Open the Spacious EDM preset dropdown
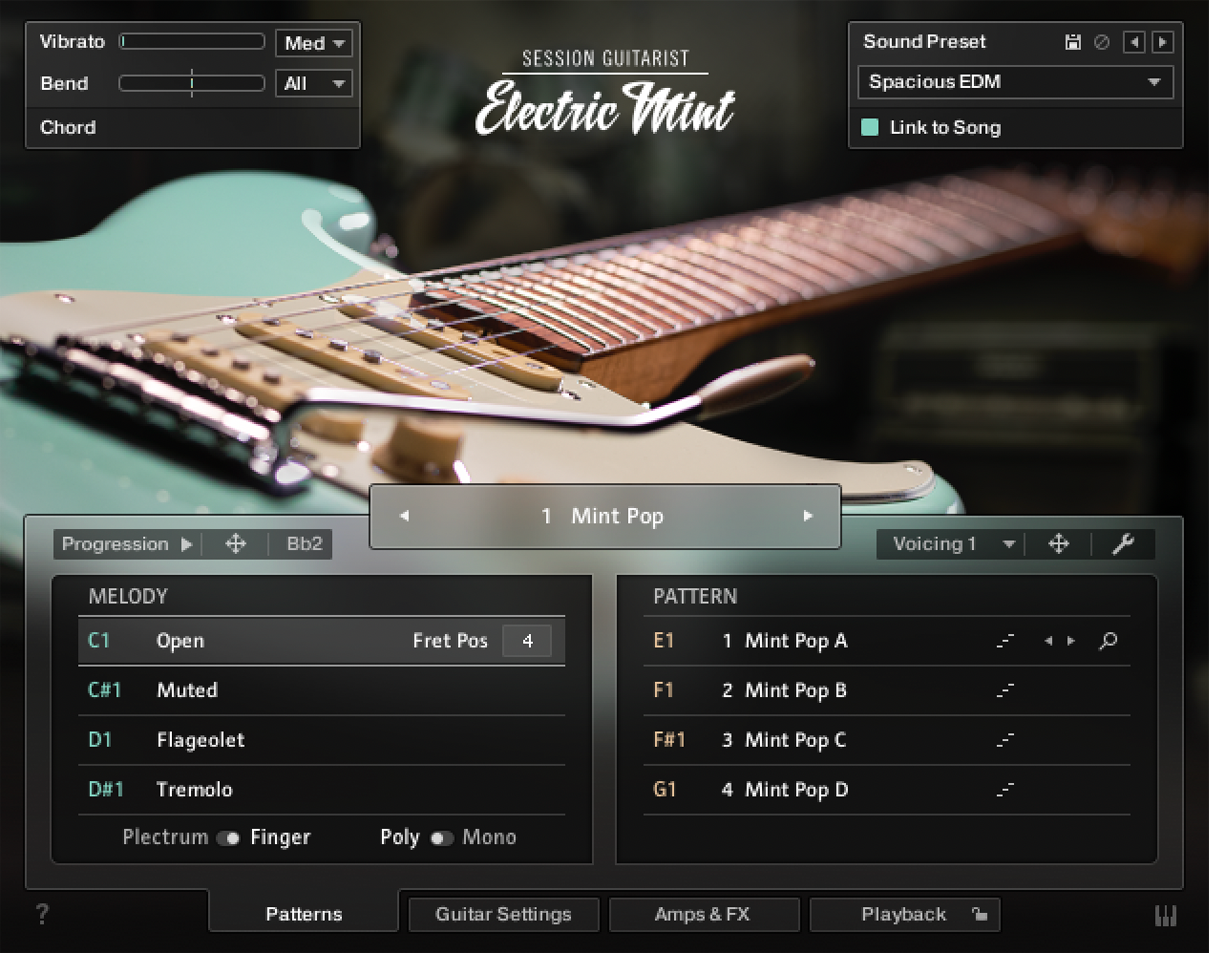This screenshot has width=1209, height=953. tap(1014, 82)
